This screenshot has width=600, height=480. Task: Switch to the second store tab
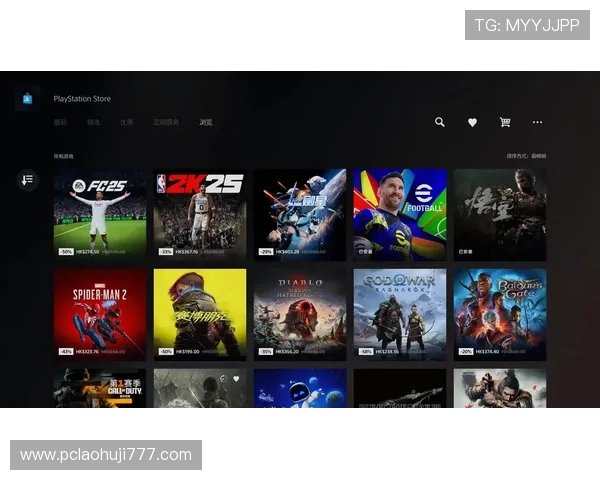pyautogui.click(x=93, y=122)
